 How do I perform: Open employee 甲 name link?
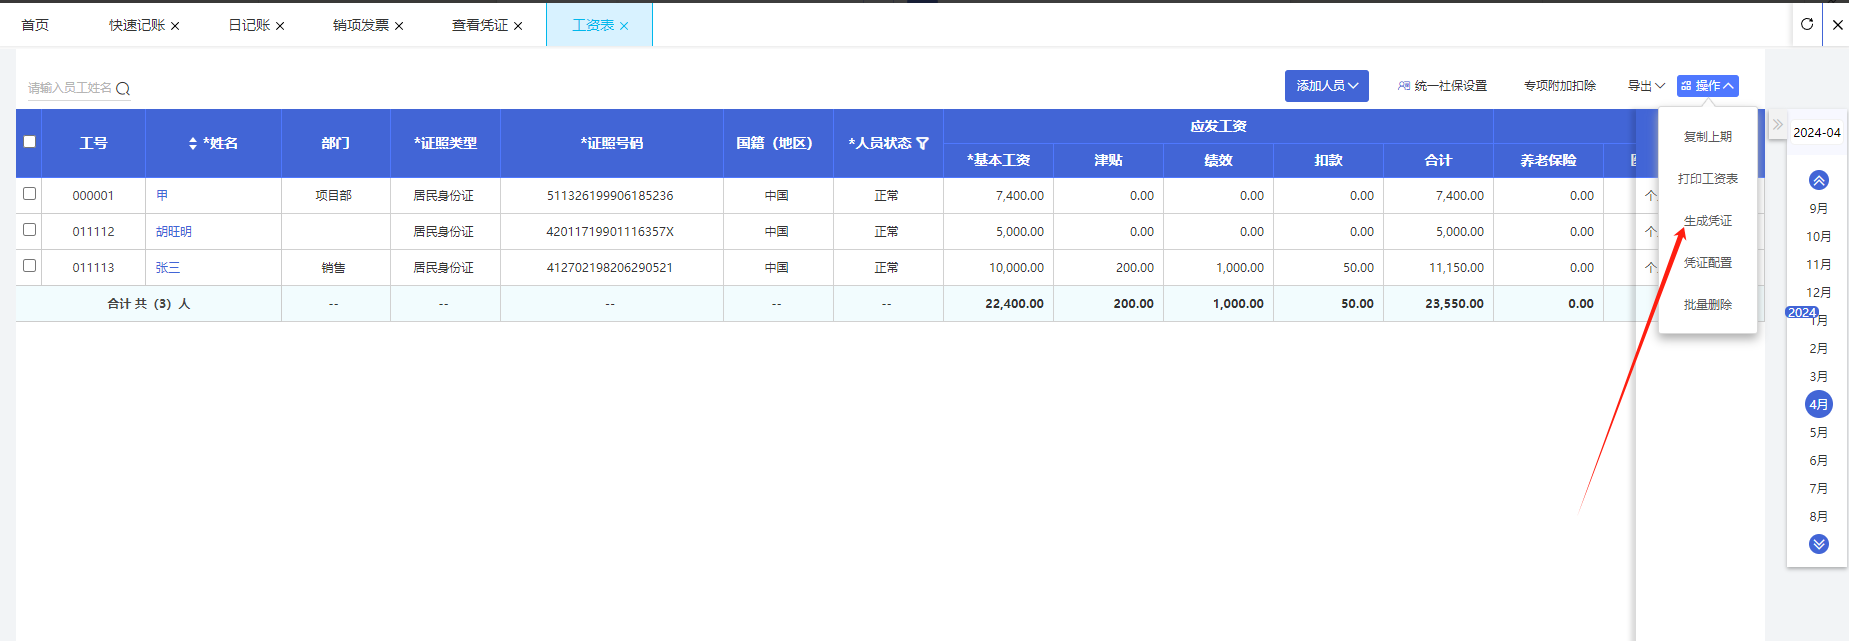coord(162,195)
